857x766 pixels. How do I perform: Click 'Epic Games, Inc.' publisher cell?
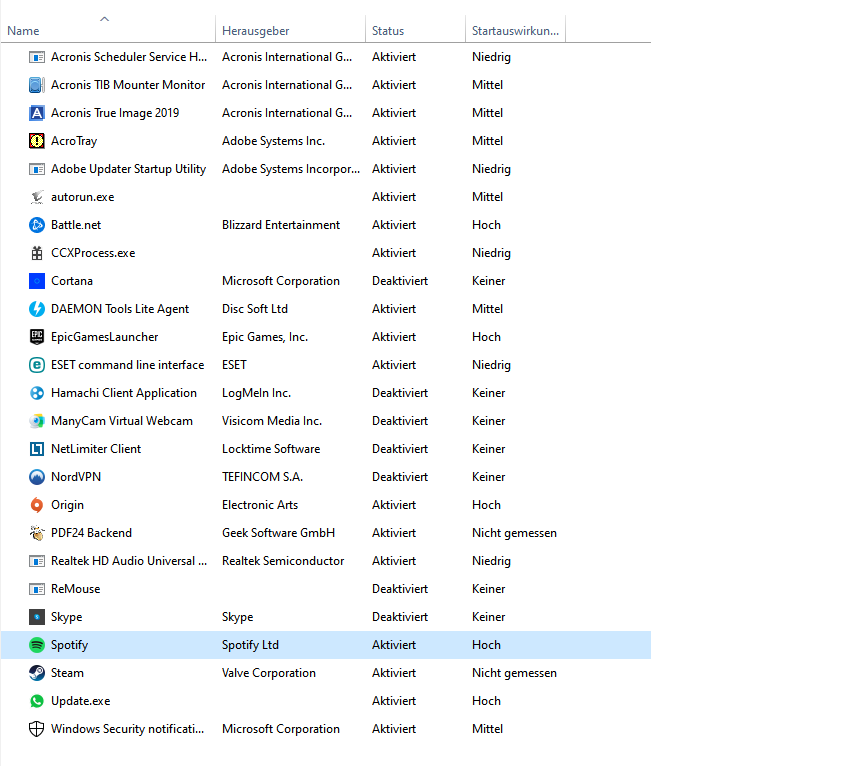click(x=265, y=337)
